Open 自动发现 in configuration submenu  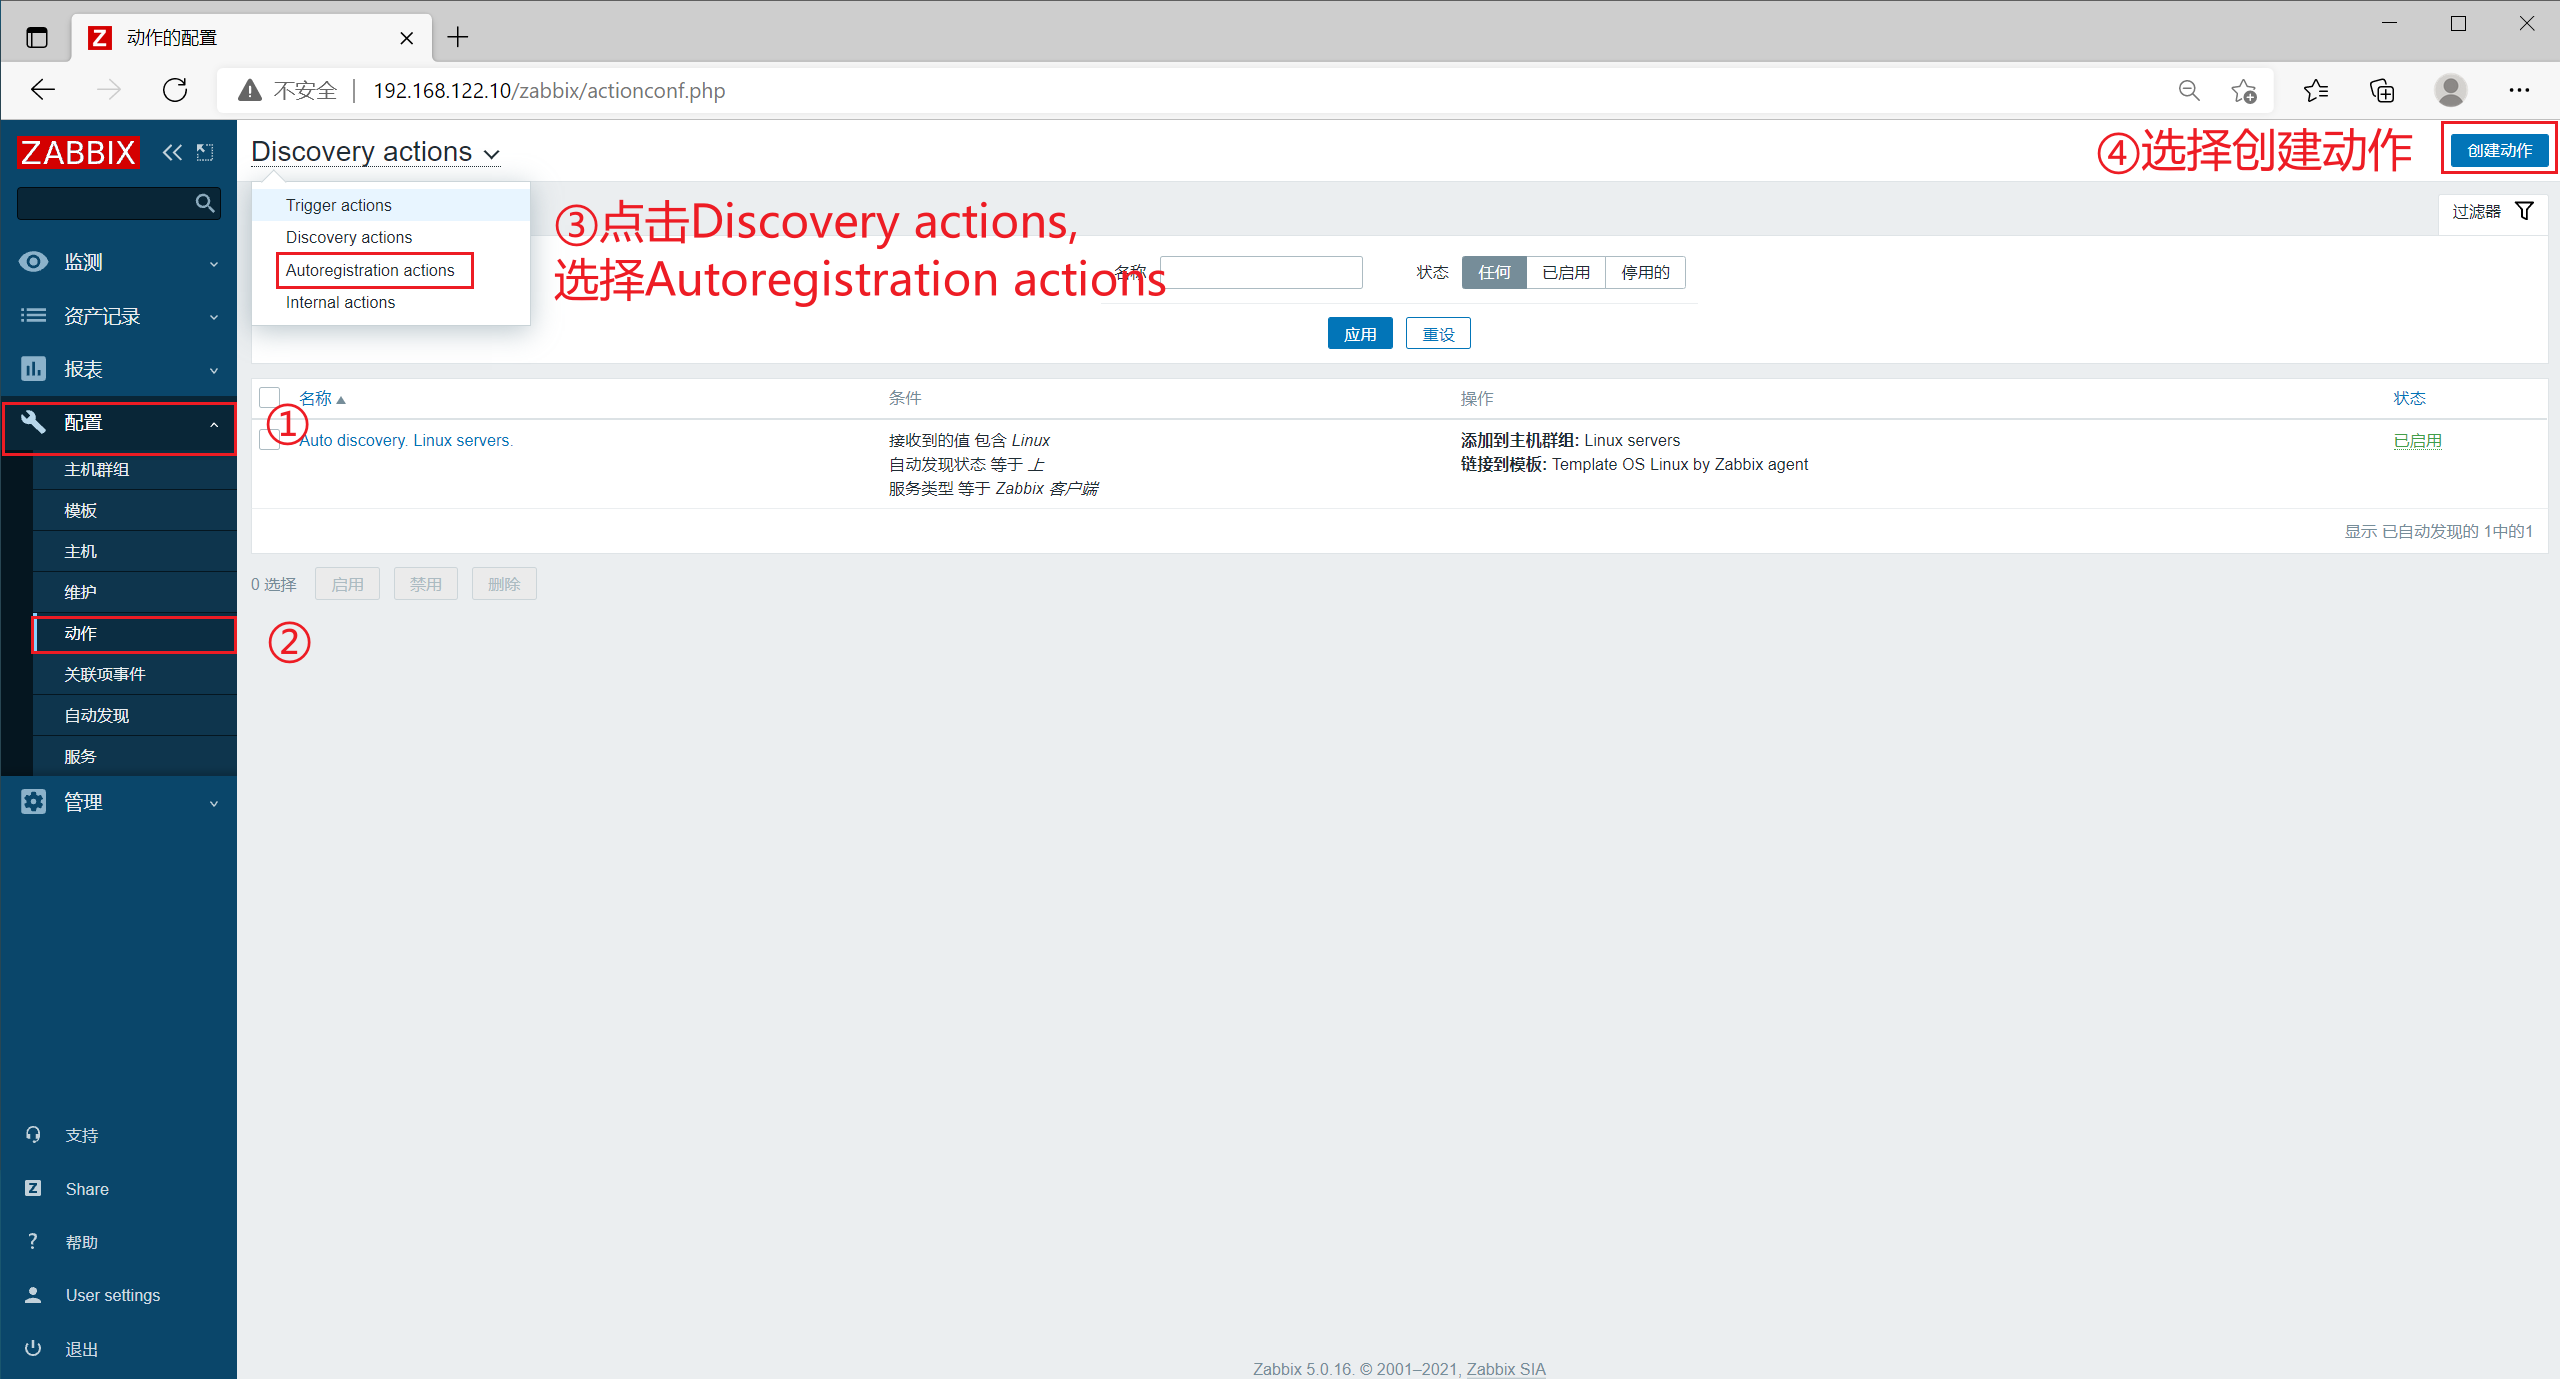[135, 715]
